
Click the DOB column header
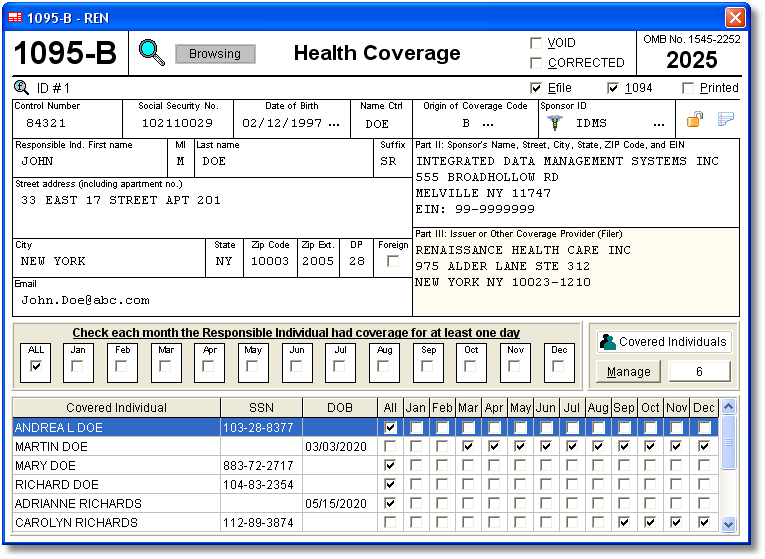[340, 407]
